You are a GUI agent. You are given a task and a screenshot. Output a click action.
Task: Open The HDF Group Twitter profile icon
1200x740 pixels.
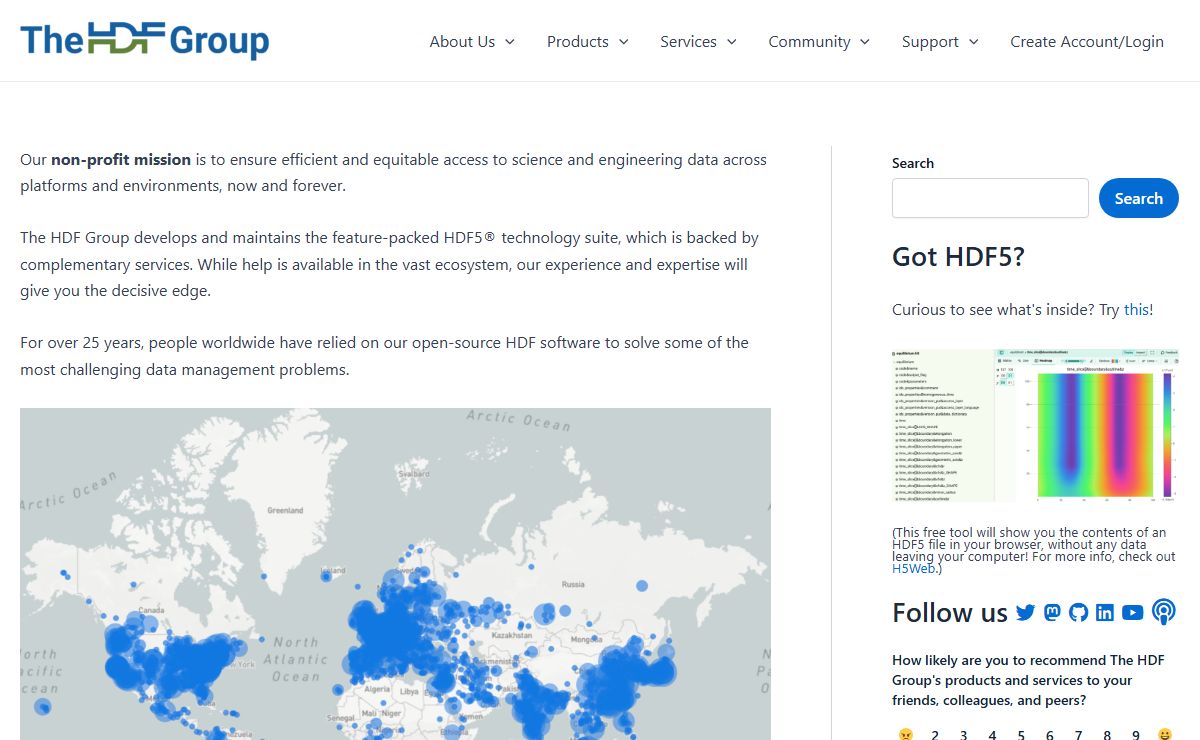pos(1025,613)
